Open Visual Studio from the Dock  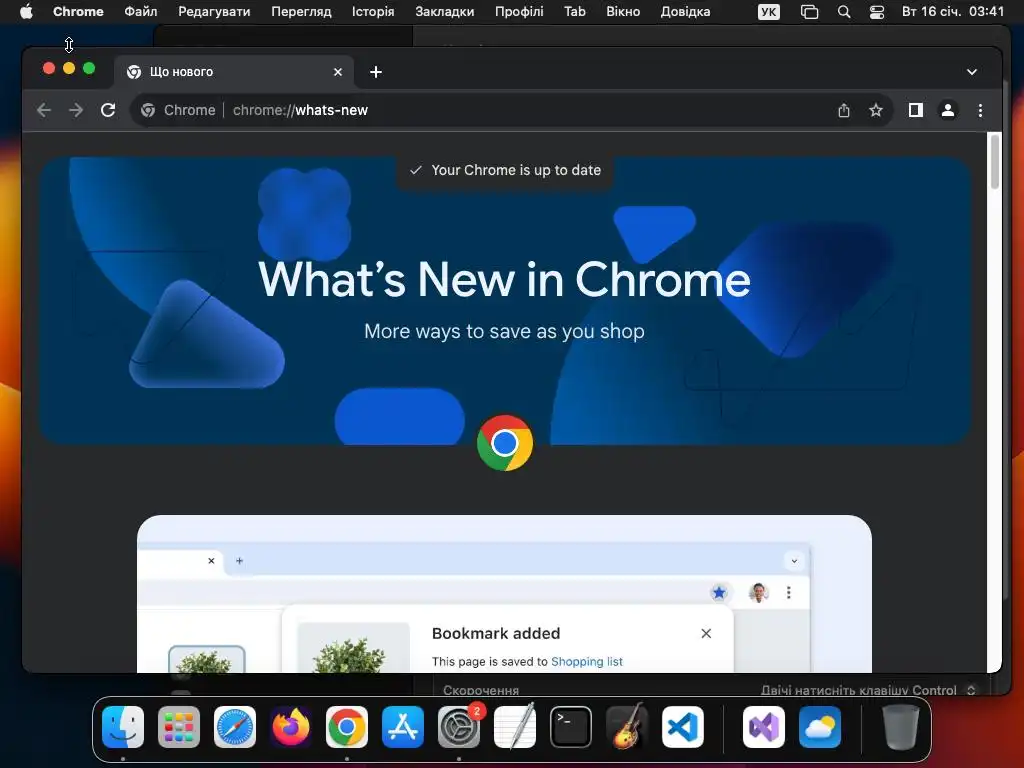pos(764,727)
